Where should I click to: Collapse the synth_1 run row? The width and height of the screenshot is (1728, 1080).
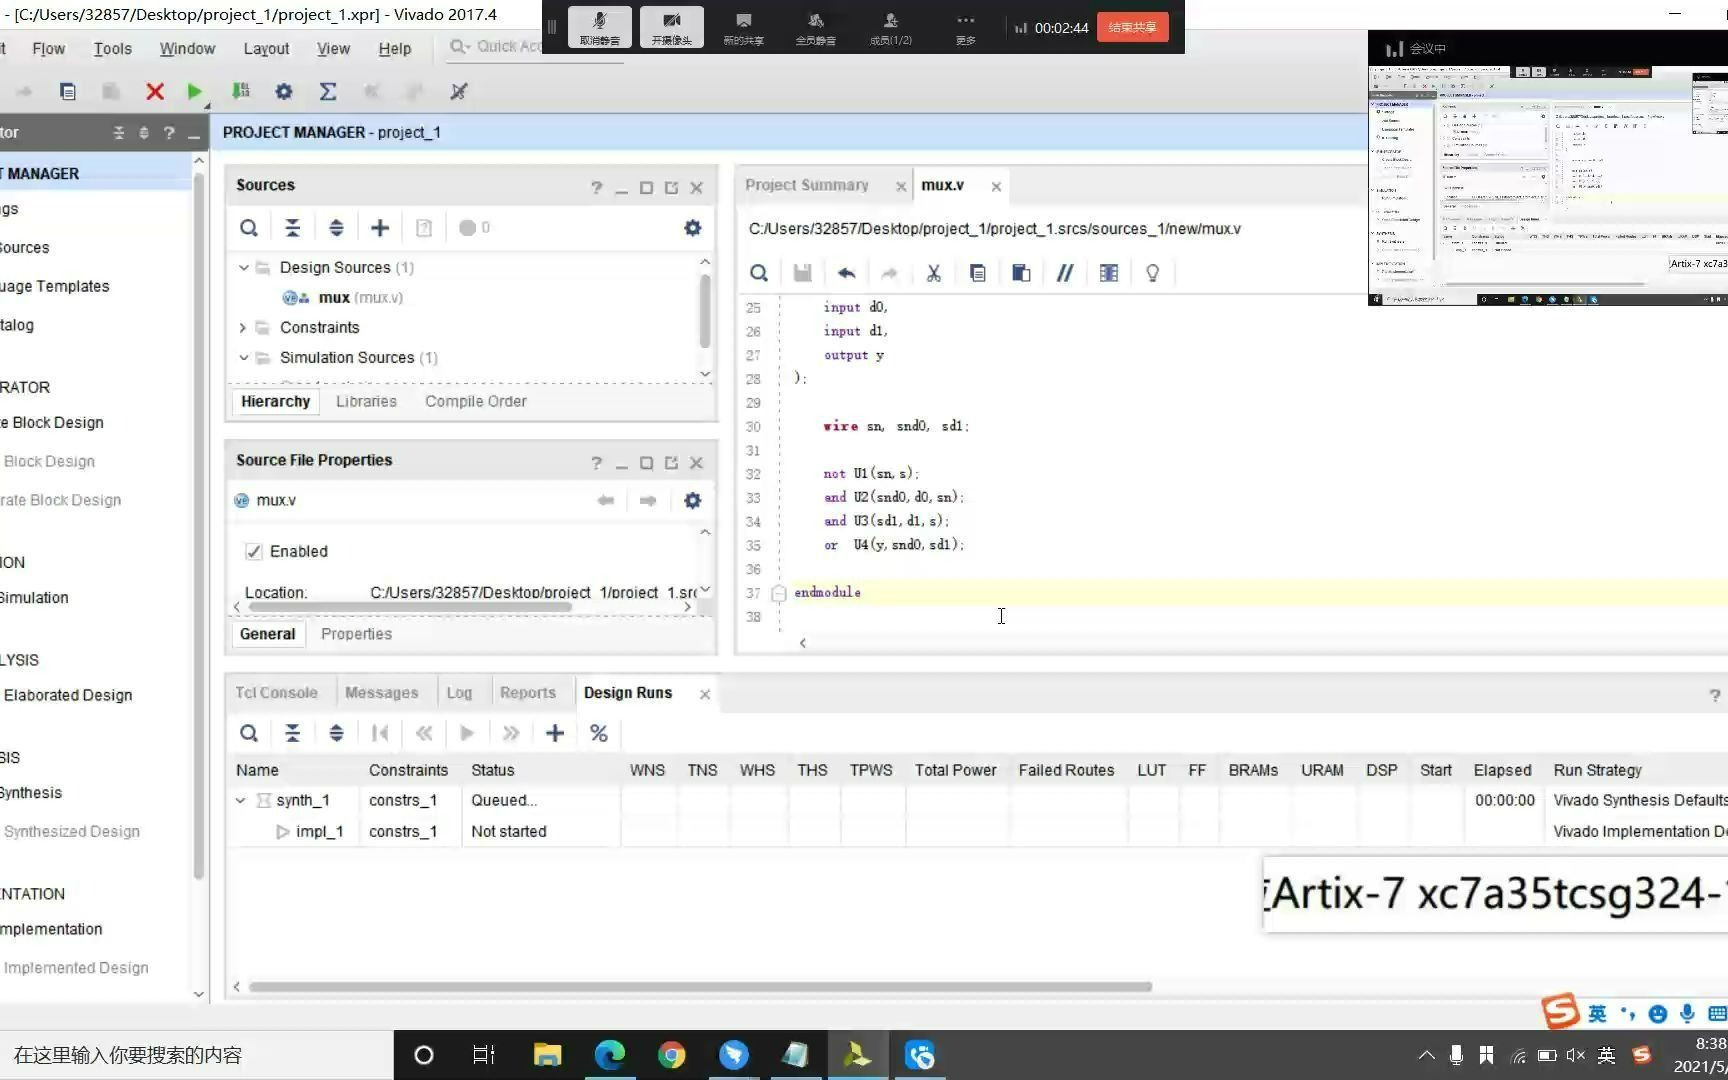[240, 800]
